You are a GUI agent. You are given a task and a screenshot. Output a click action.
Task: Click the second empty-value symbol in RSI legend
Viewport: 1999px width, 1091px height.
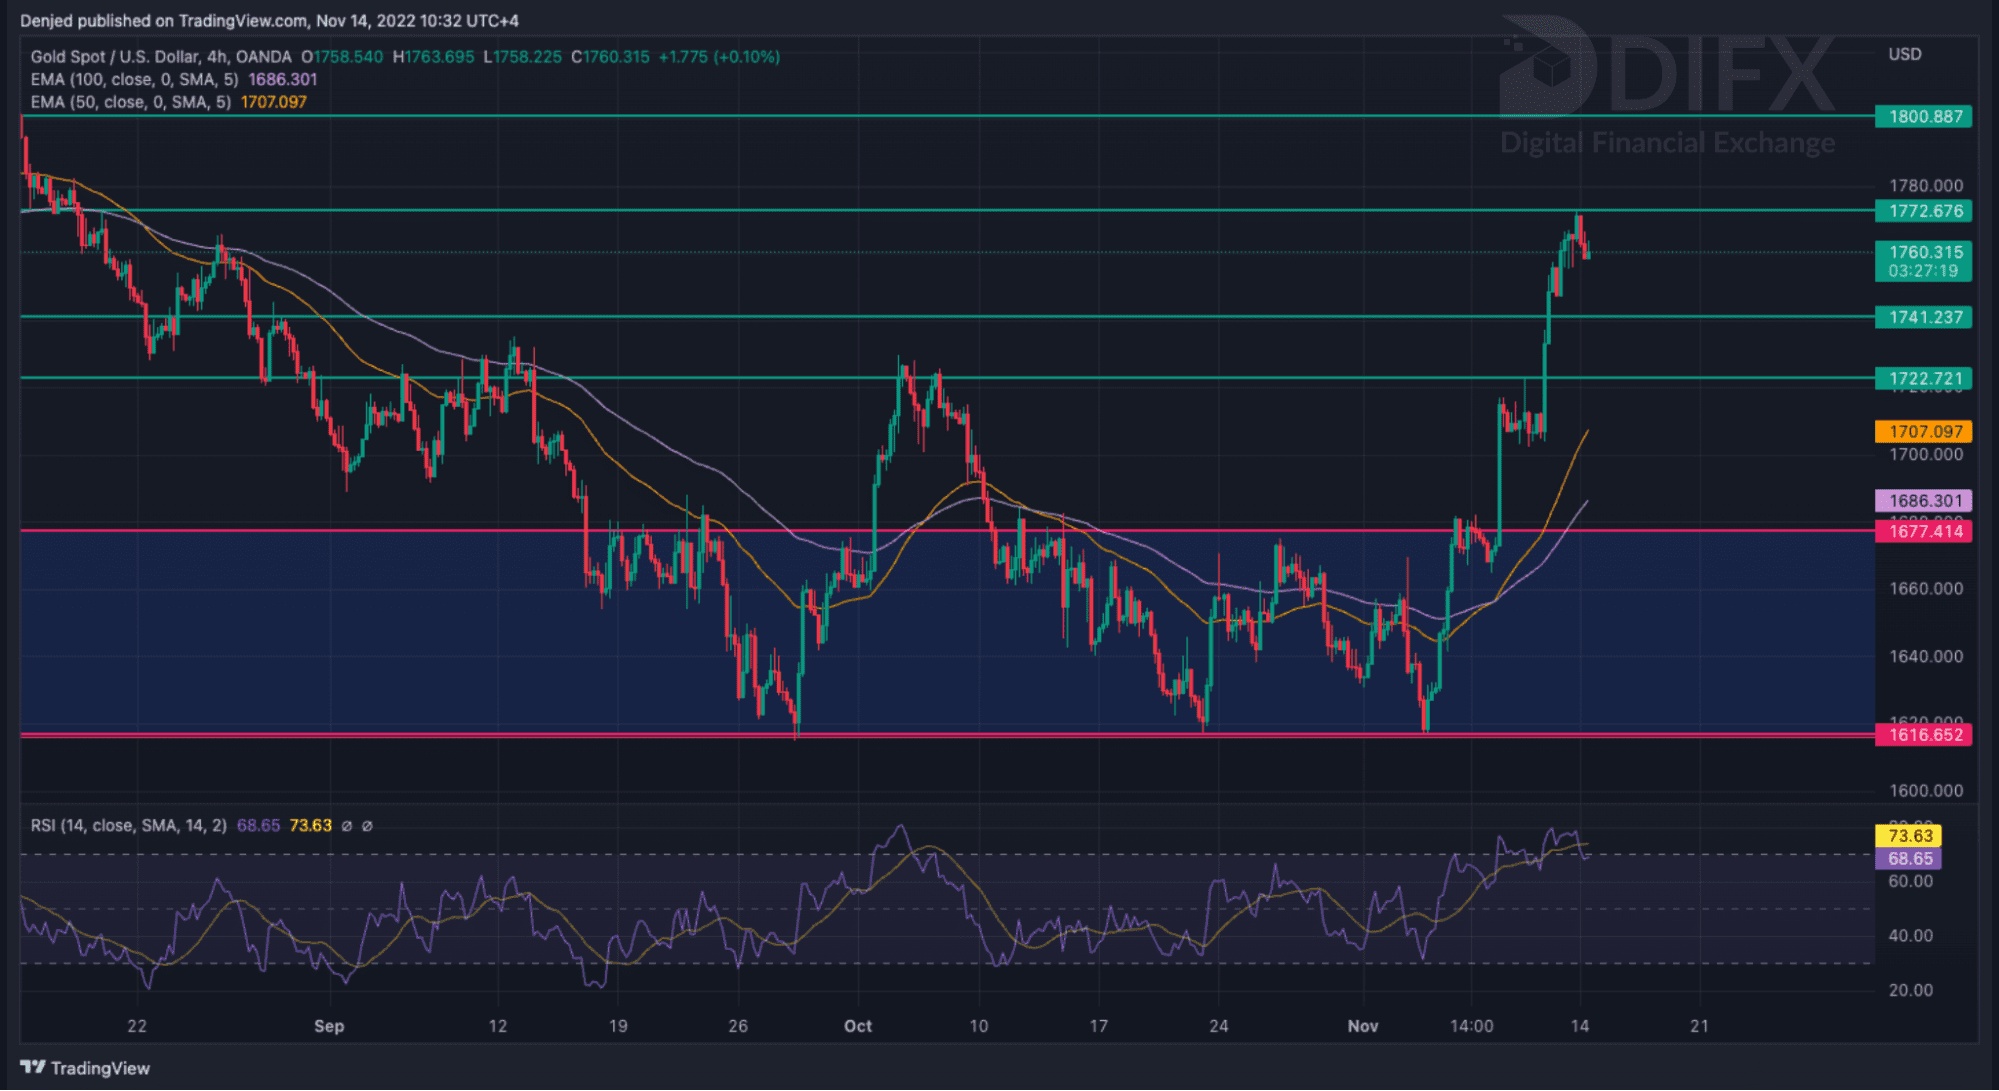tap(367, 826)
